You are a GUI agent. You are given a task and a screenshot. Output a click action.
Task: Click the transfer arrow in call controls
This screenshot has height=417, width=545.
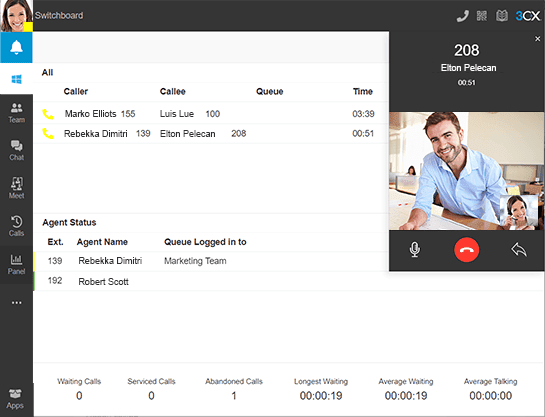pos(519,250)
